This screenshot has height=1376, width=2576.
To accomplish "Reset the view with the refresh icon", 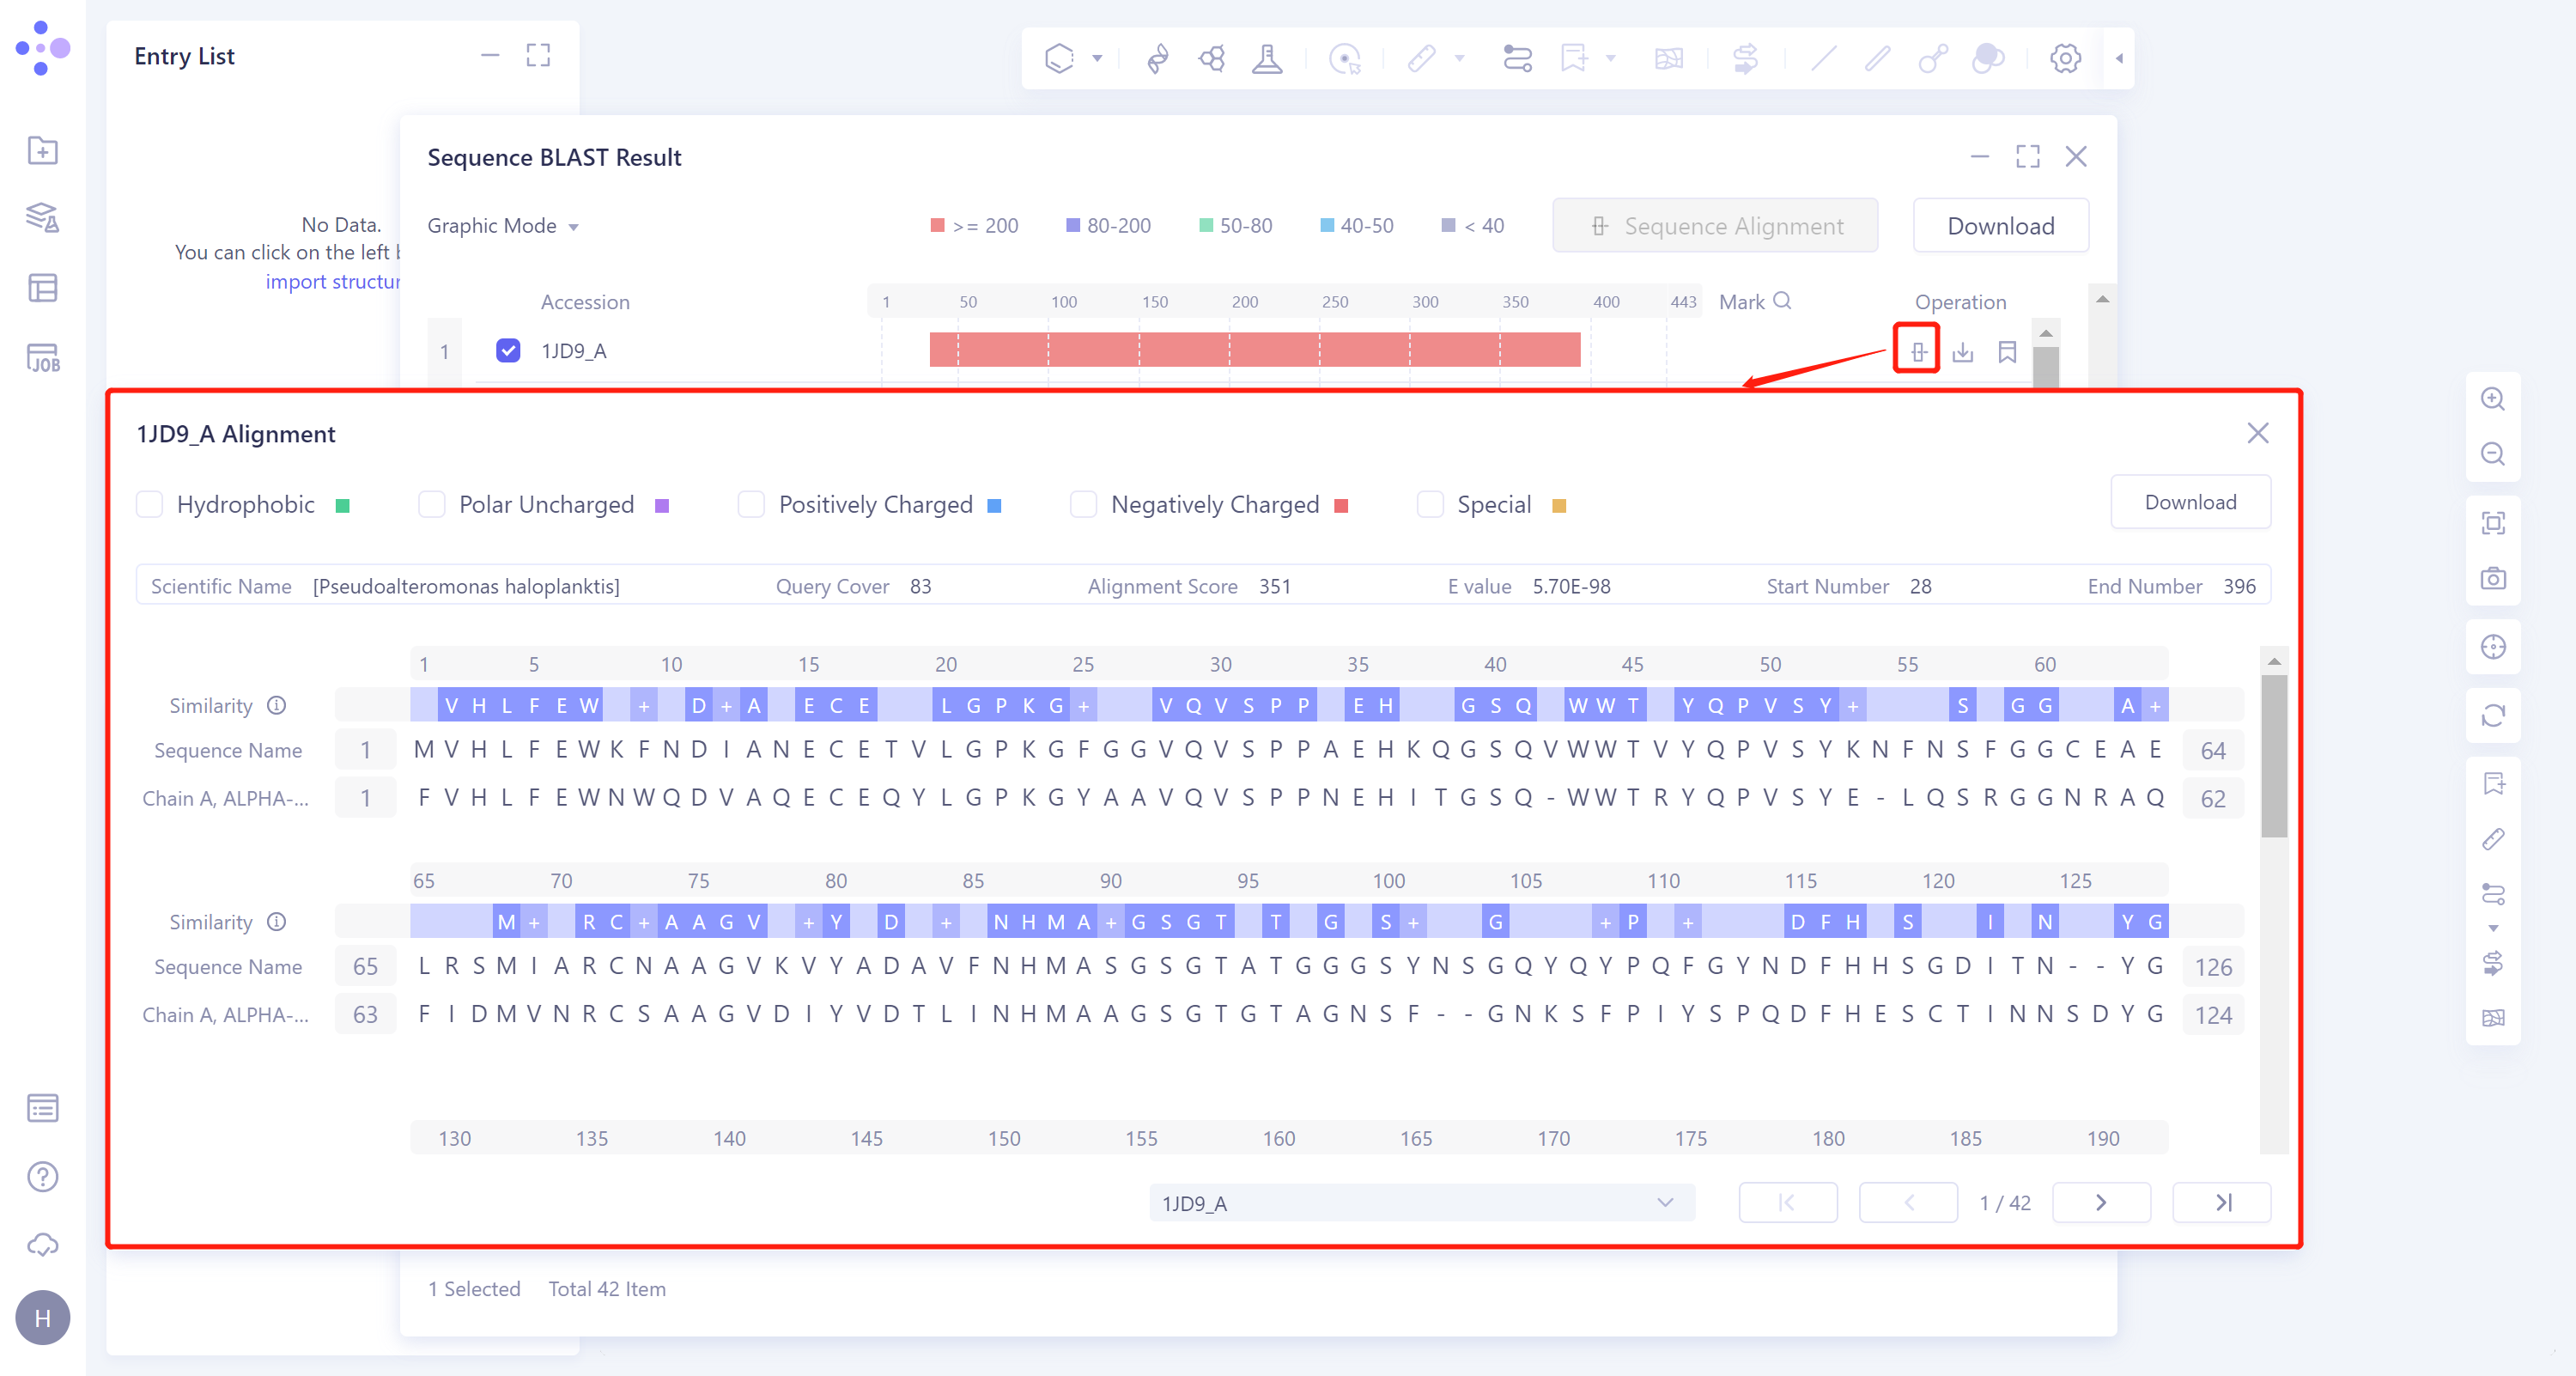I will [x=2493, y=716].
